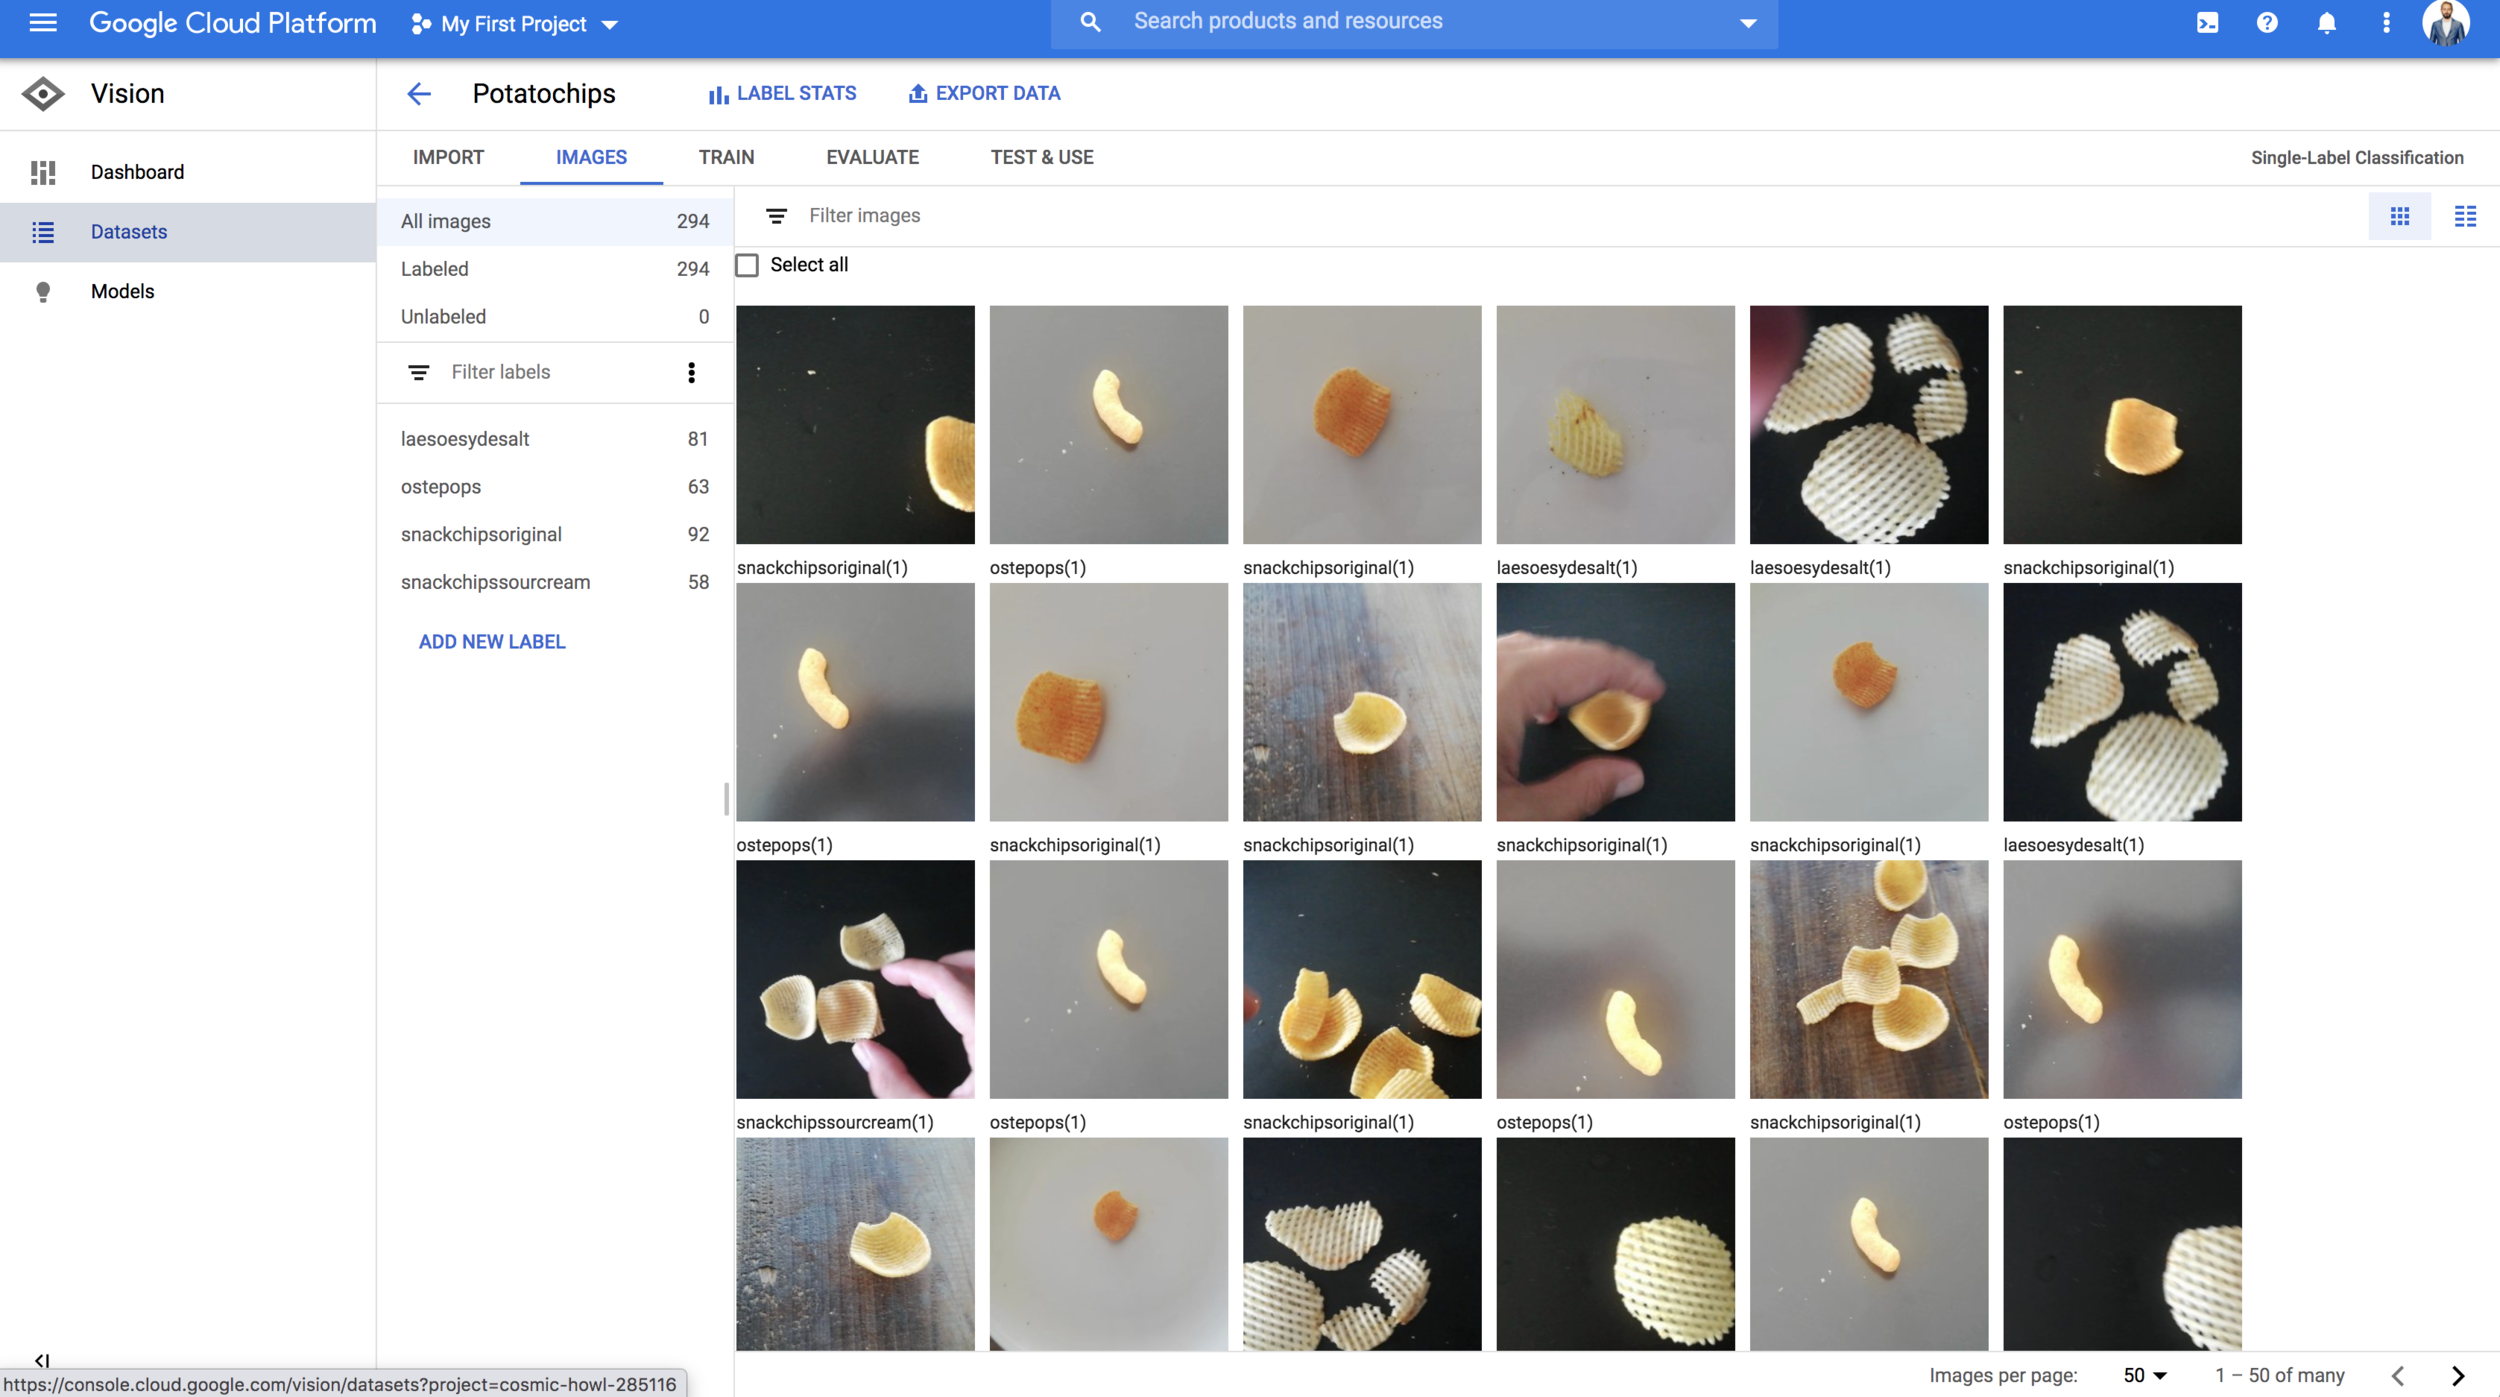Screen dimensions: 2500x1397
Task: Switch to grid view layout icon
Action: click(x=2400, y=216)
